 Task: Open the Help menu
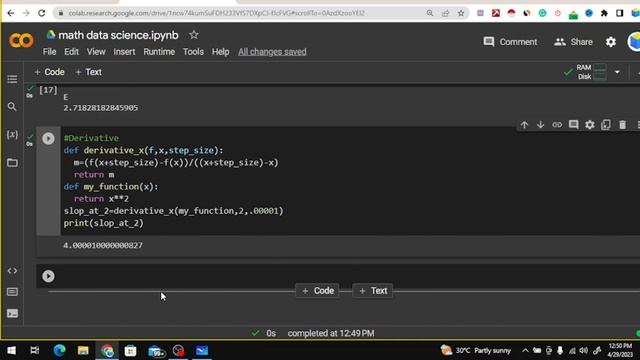tap(220, 52)
